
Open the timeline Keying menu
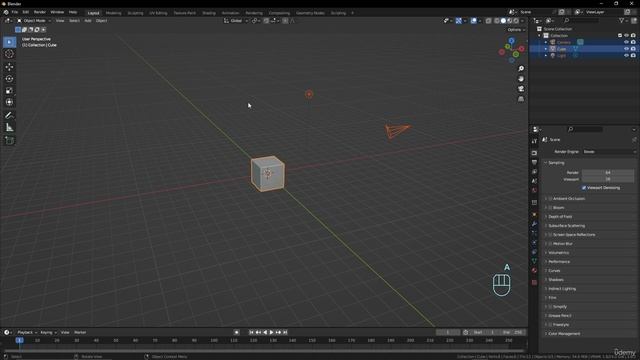click(x=48, y=332)
